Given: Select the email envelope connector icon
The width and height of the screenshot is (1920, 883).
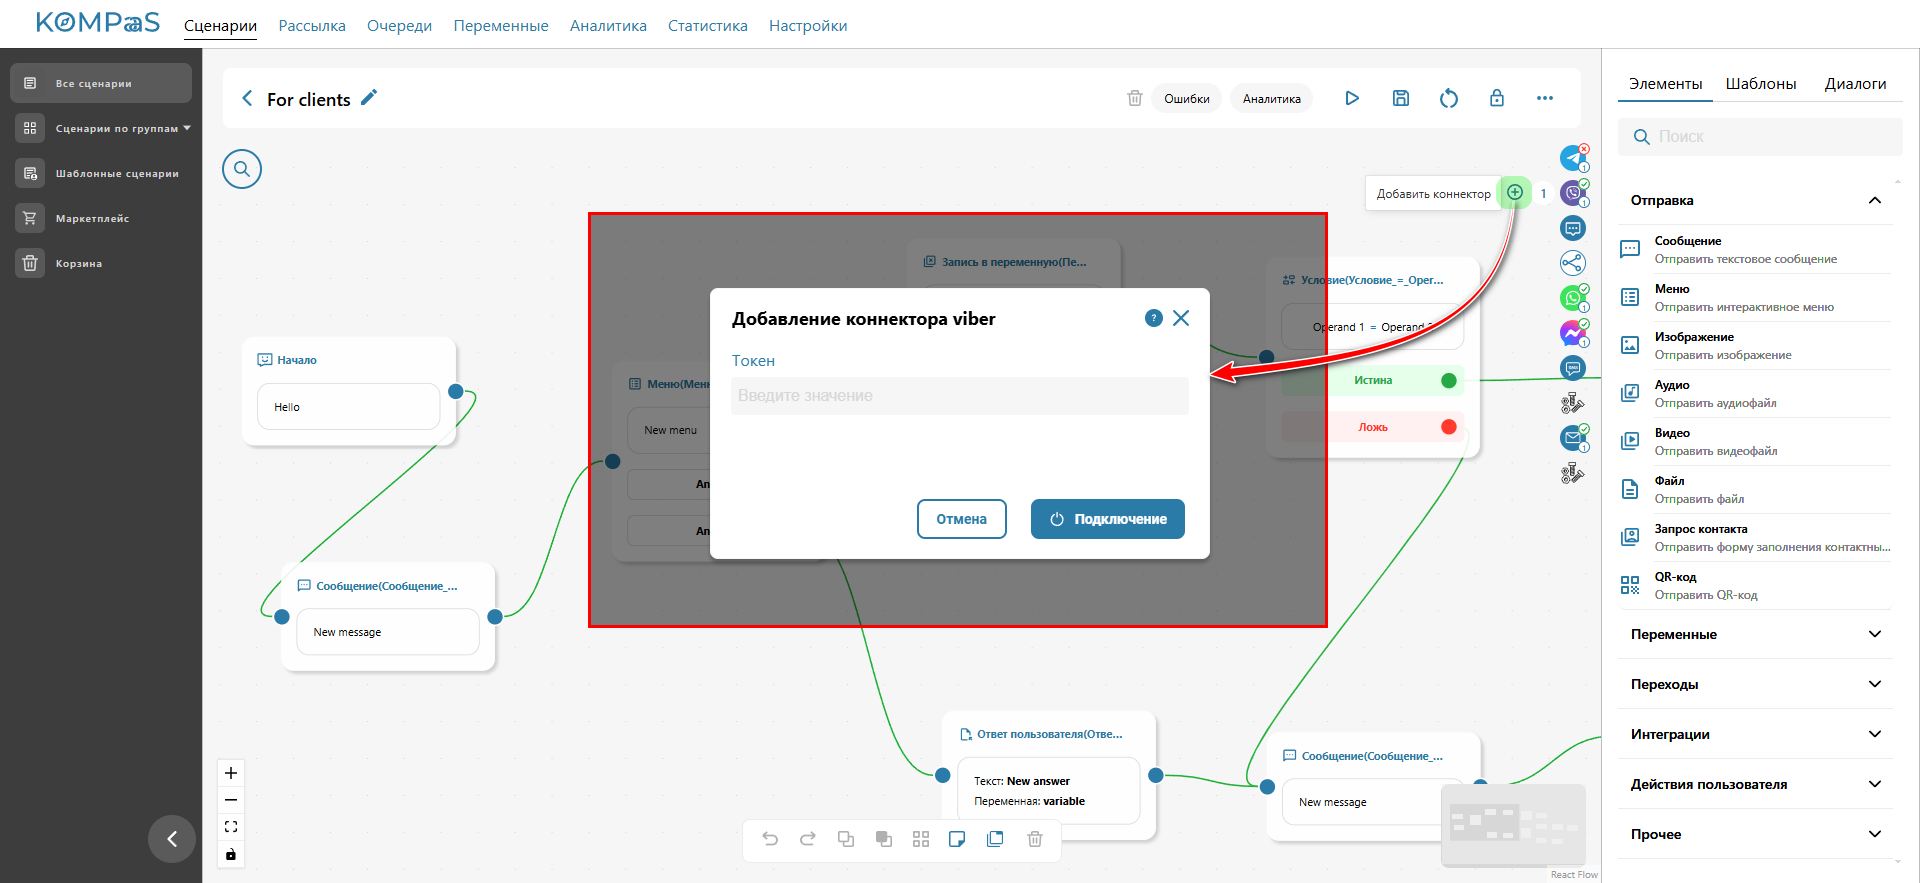Looking at the screenshot, I should [x=1573, y=438].
